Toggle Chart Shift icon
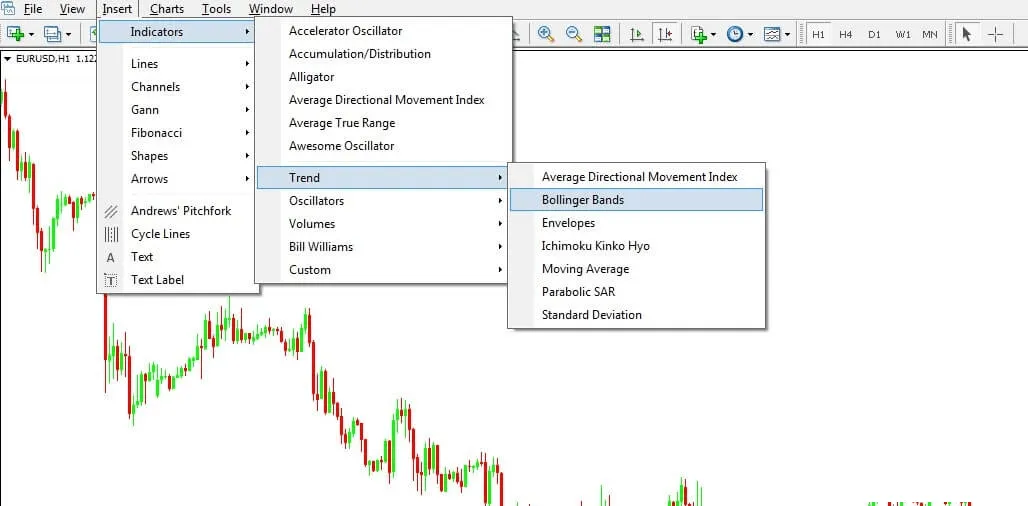 (x=665, y=34)
